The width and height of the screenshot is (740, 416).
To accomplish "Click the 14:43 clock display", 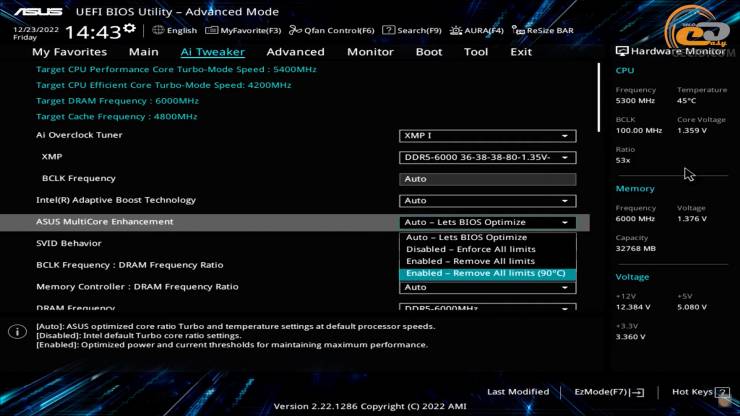I will [93, 32].
